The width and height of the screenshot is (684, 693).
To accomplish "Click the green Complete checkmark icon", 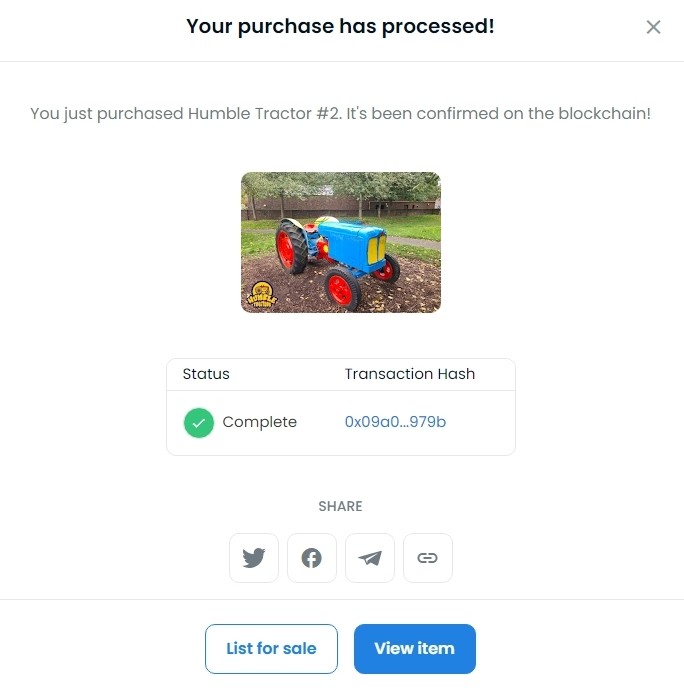I will [199, 423].
